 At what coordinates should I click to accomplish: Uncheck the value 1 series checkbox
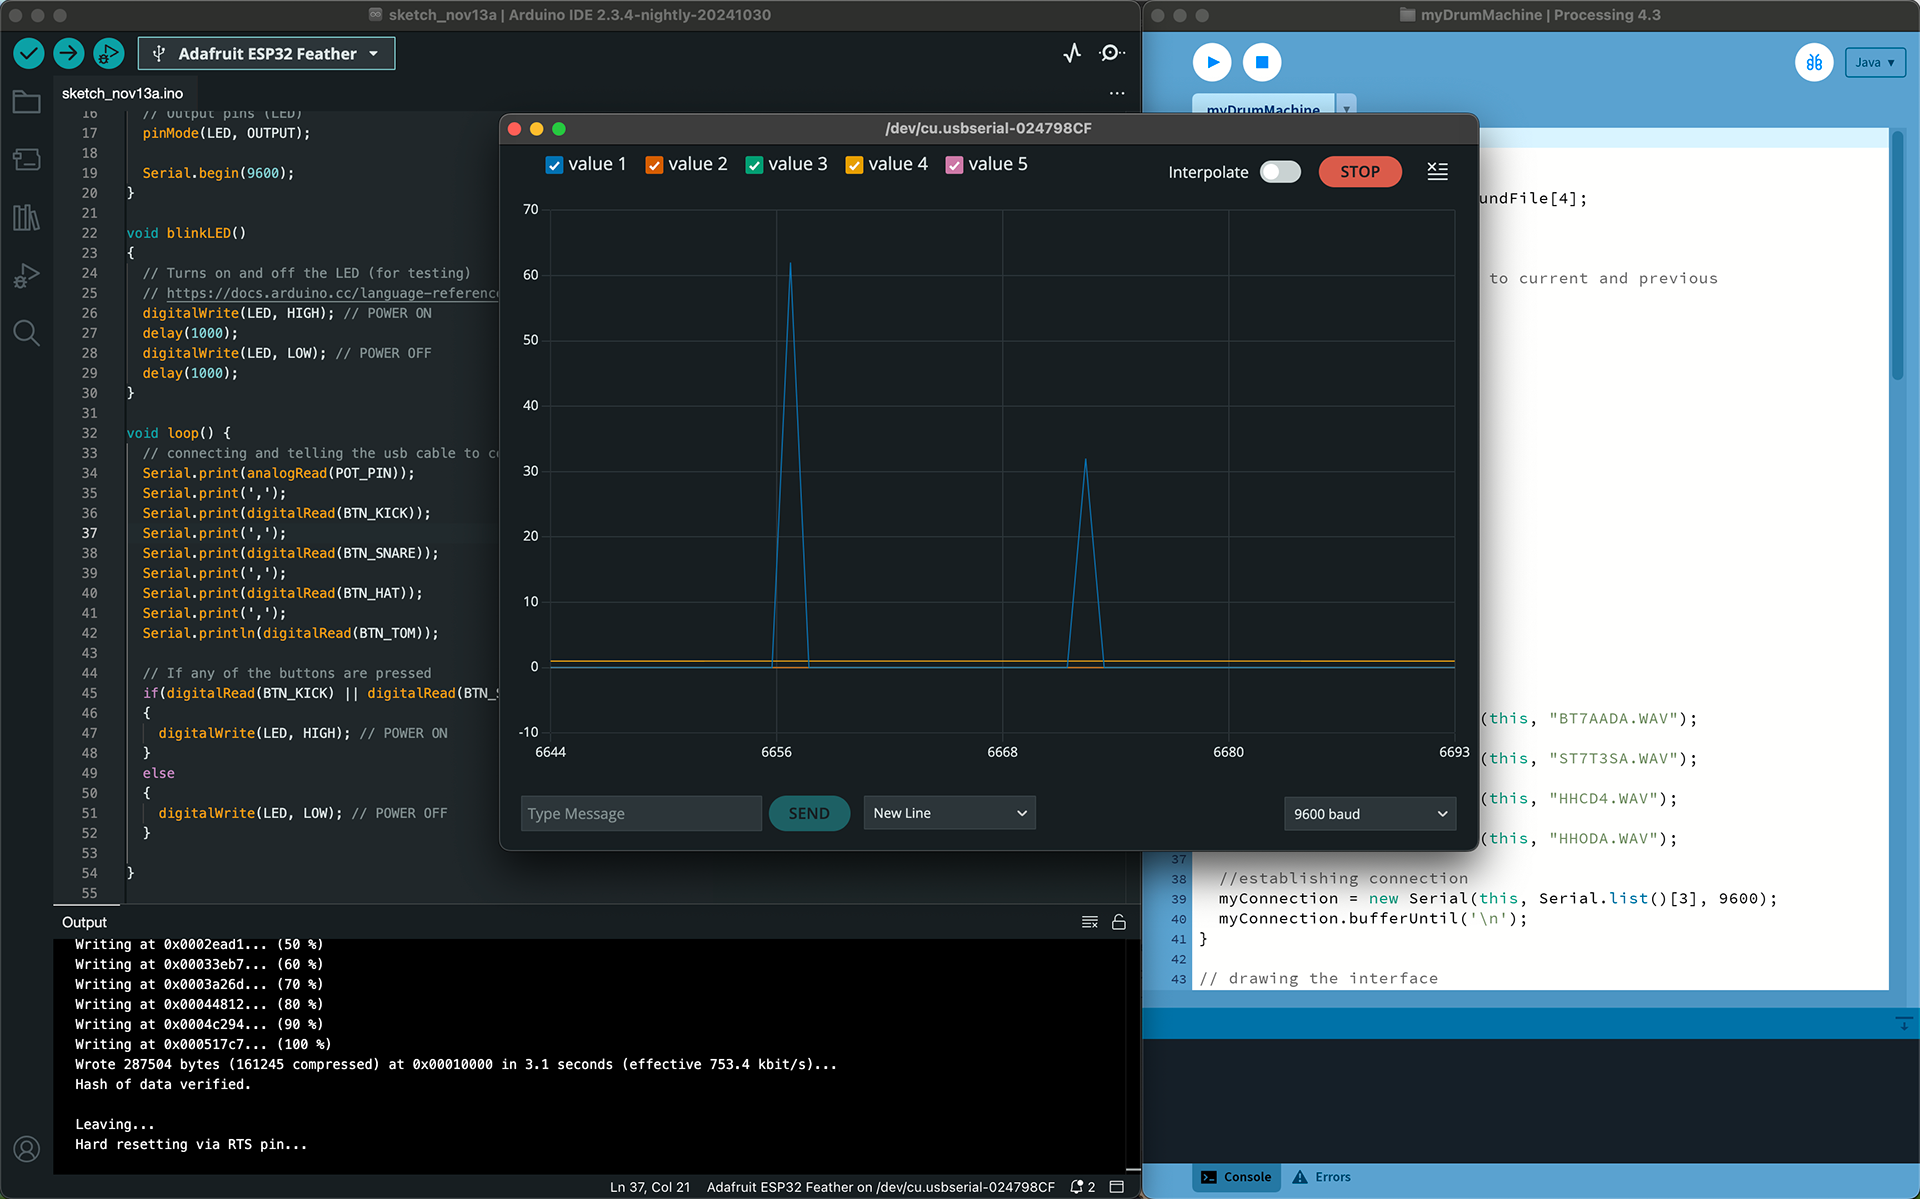click(554, 165)
